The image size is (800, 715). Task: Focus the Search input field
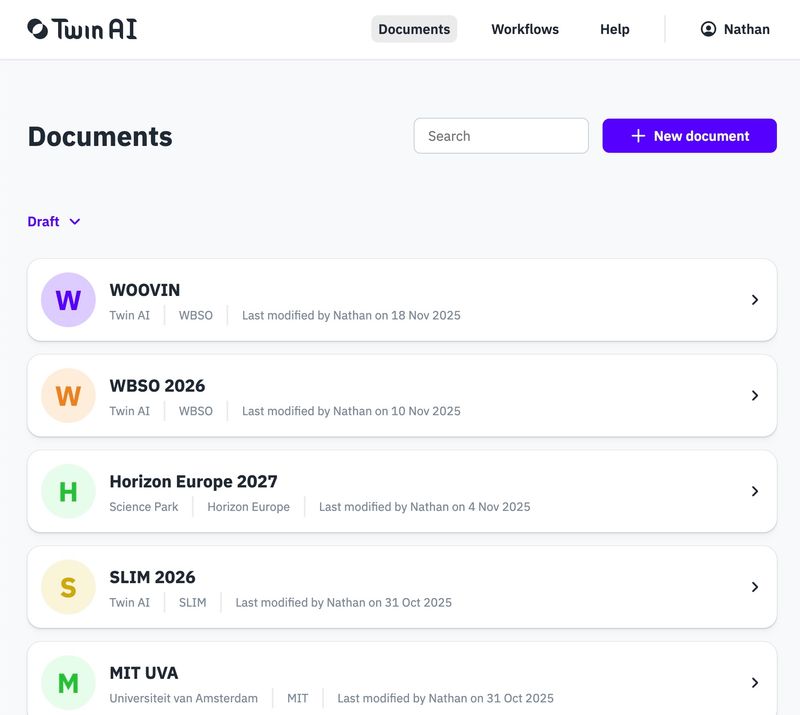pyautogui.click(x=501, y=136)
